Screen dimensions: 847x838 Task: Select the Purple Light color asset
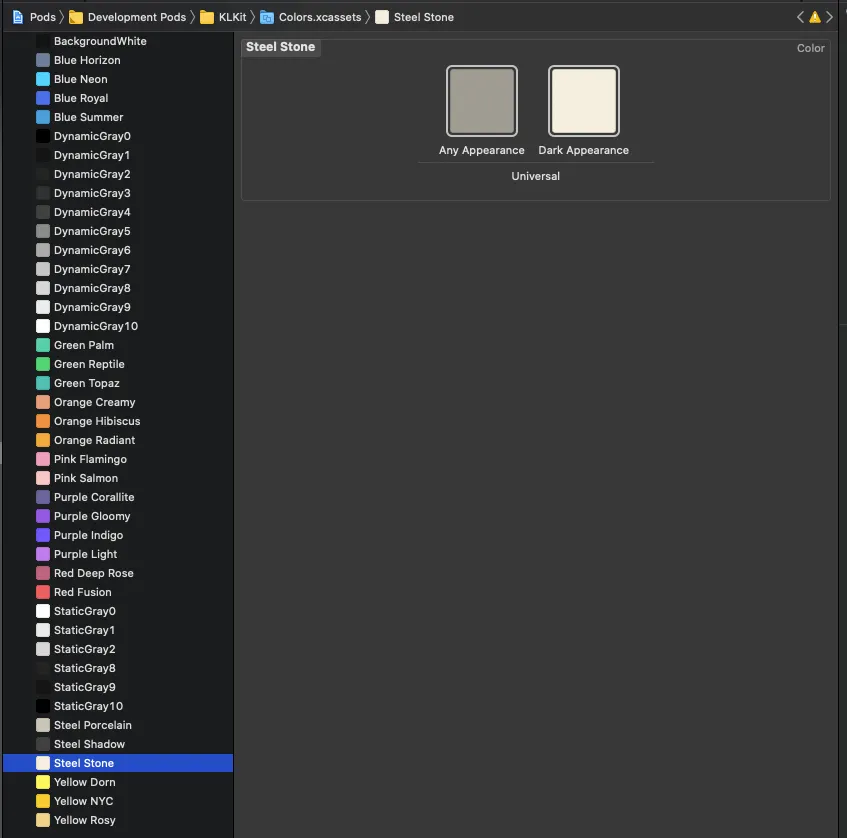(118, 554)
